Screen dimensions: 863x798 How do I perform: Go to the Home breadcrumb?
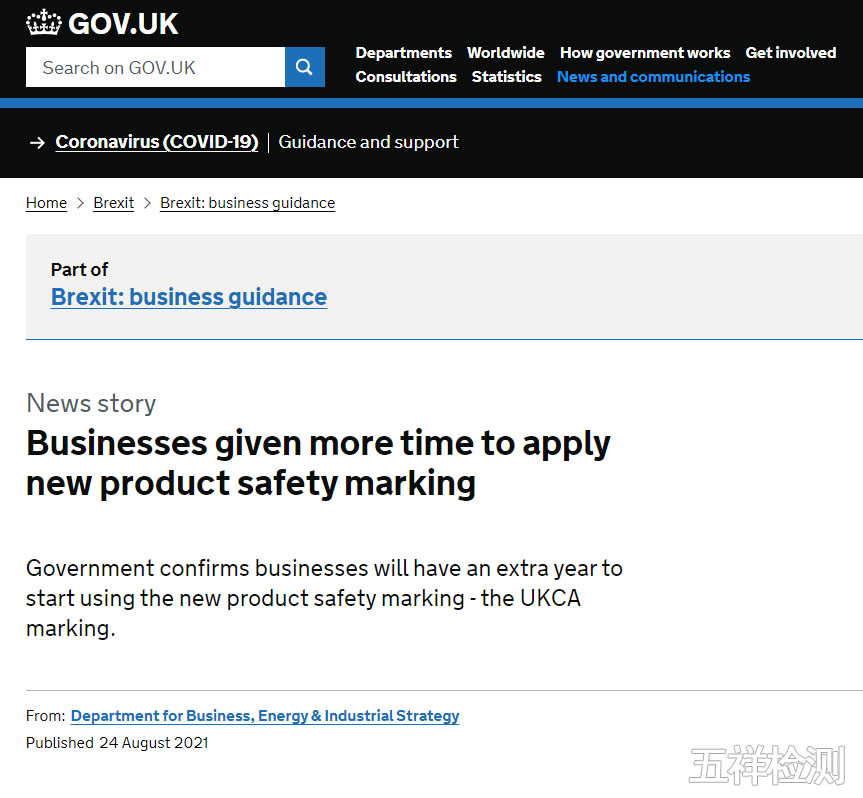[x=46, y=203]
